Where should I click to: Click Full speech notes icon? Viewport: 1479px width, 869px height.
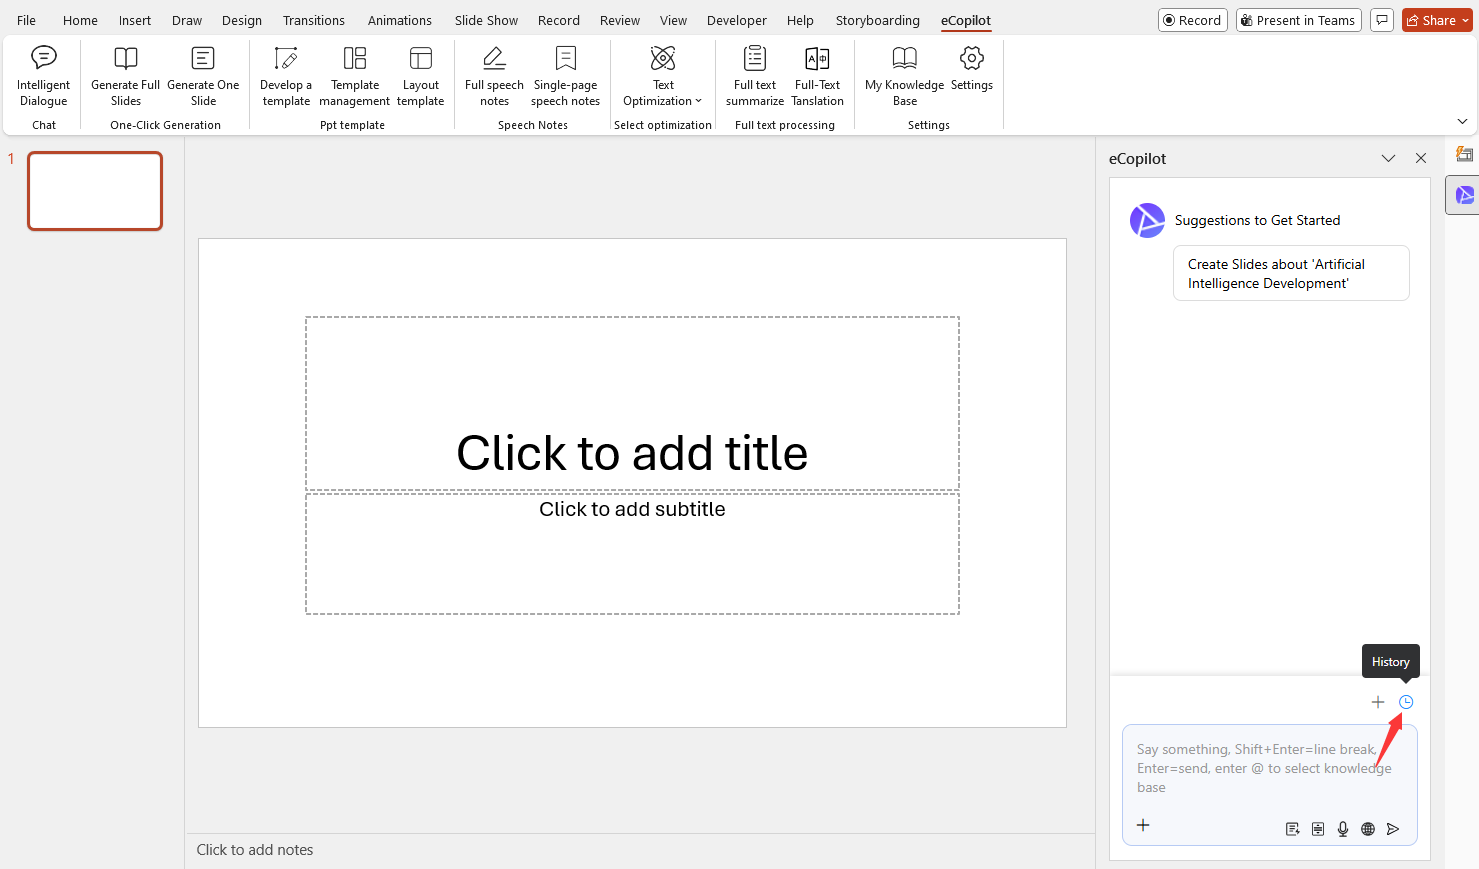coord(494,59)
